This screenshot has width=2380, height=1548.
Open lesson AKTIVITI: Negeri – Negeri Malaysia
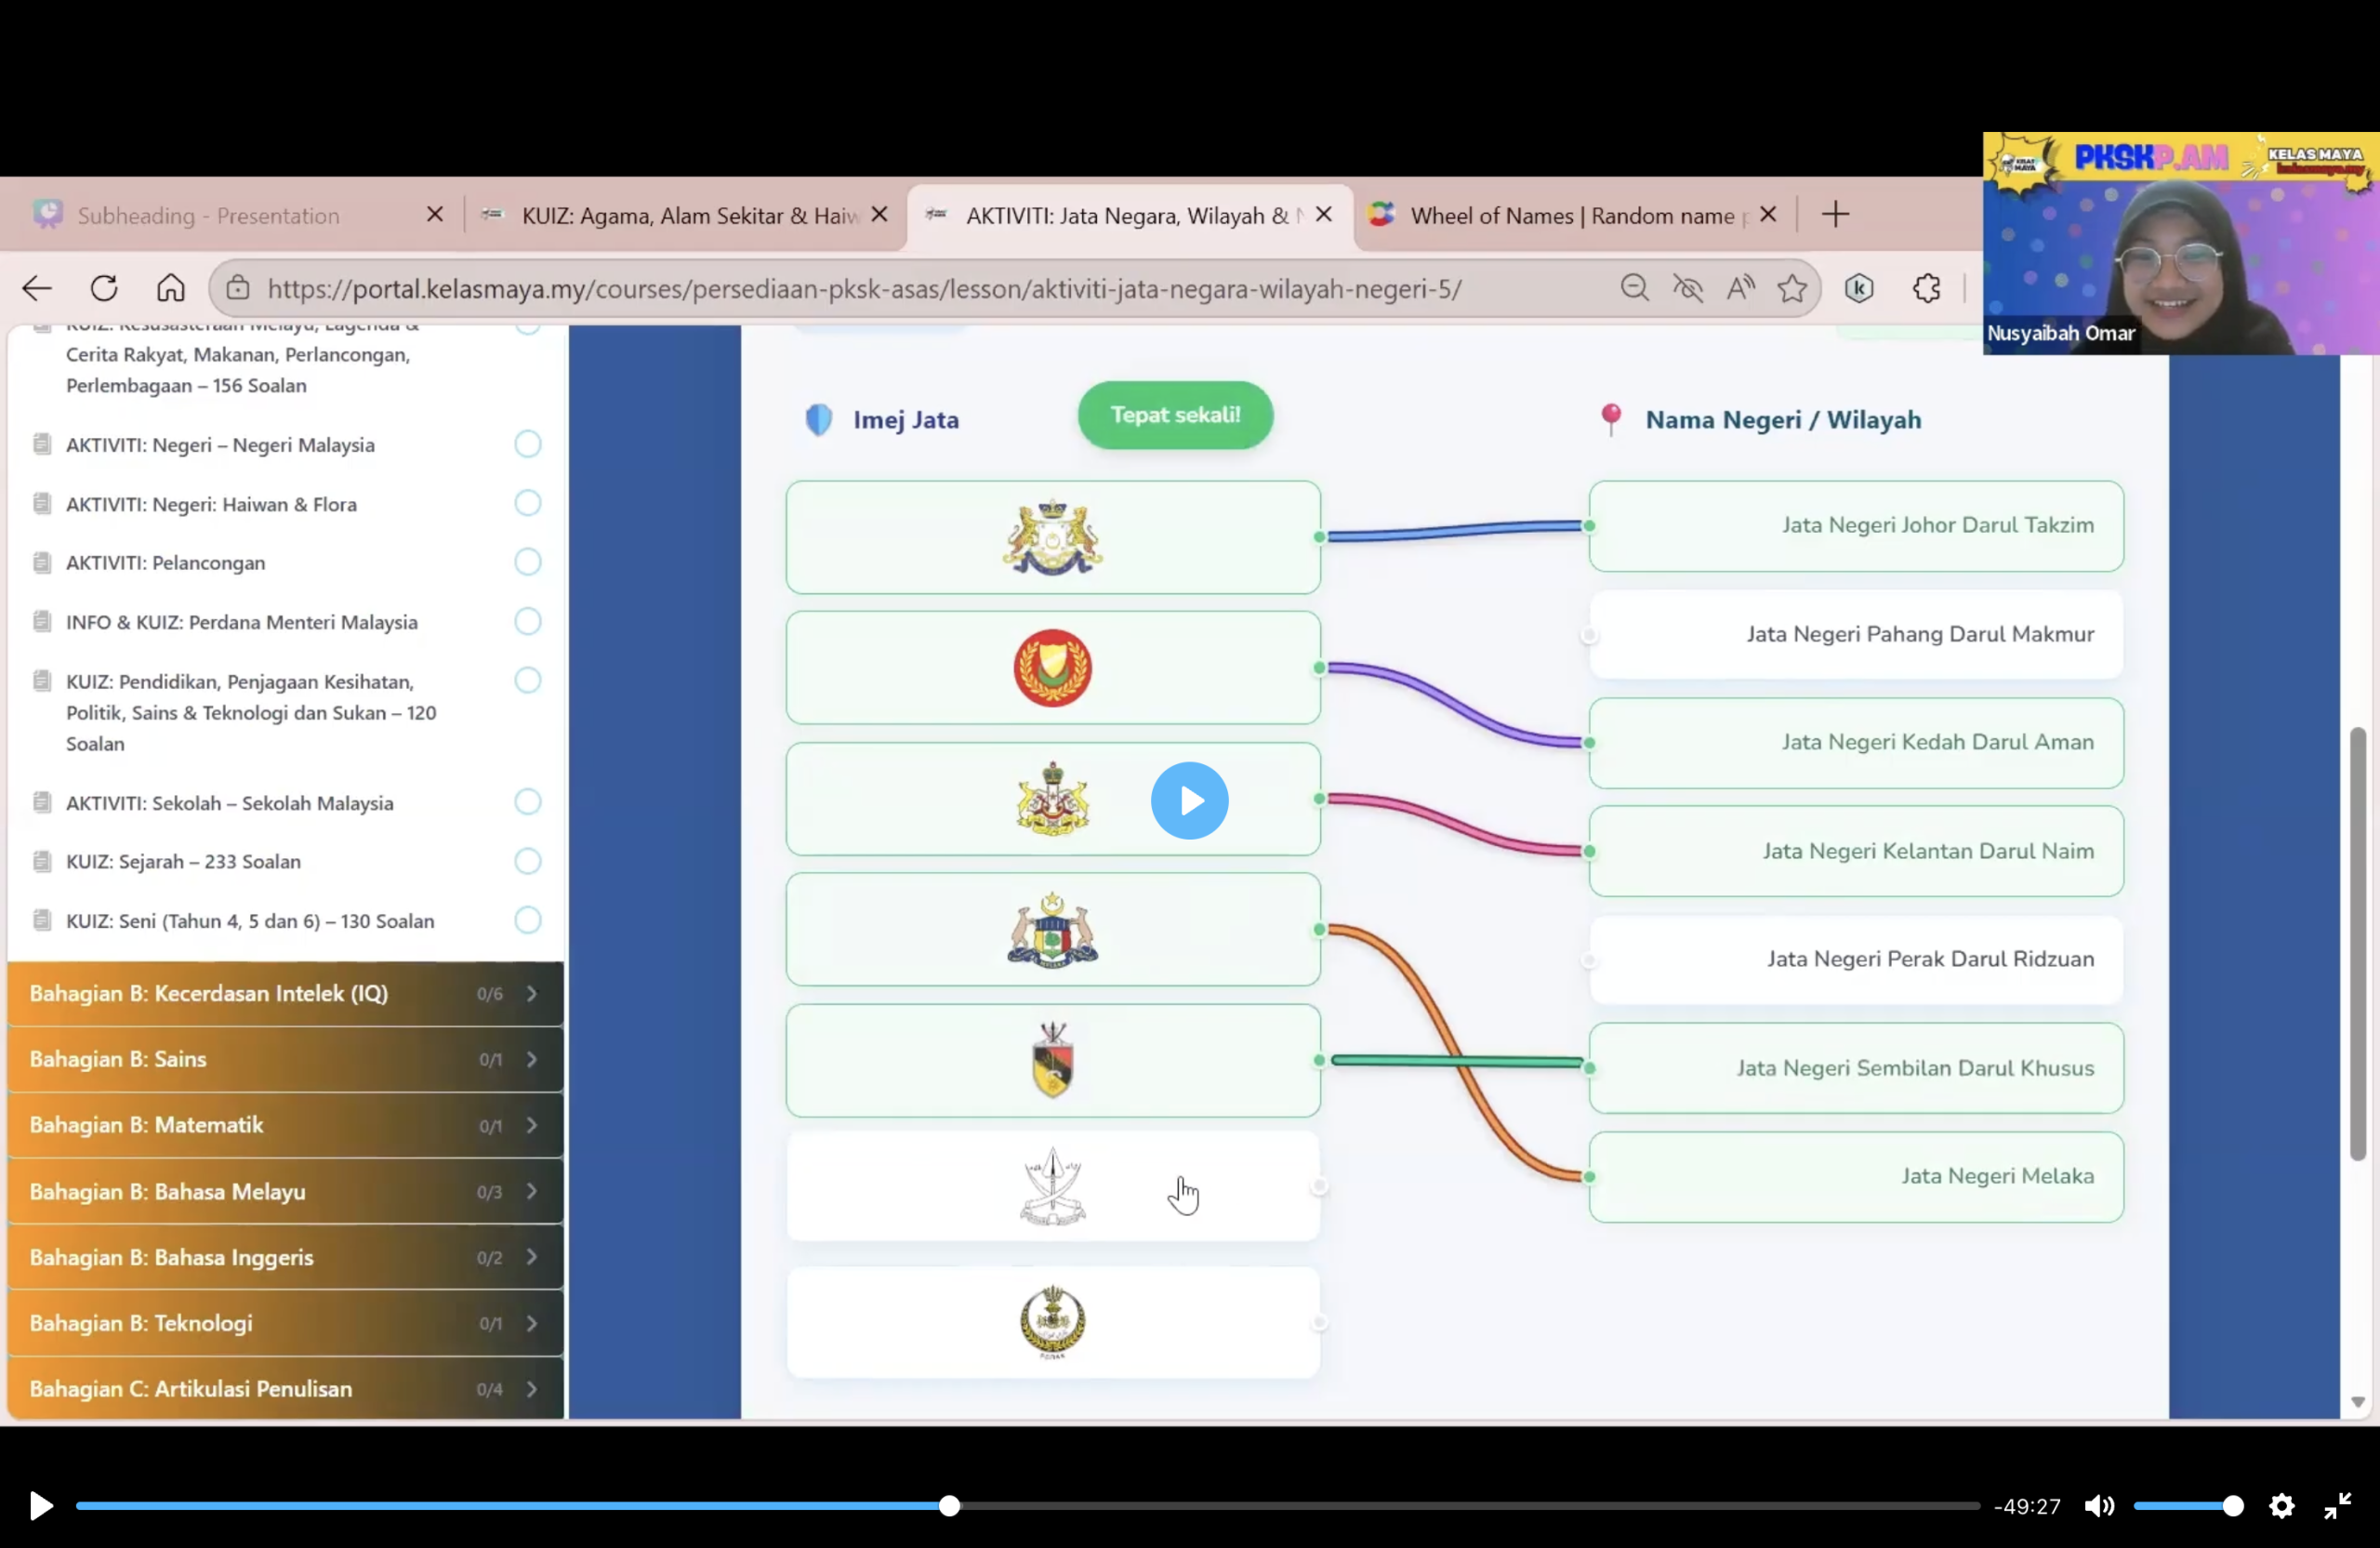[220, 445]
